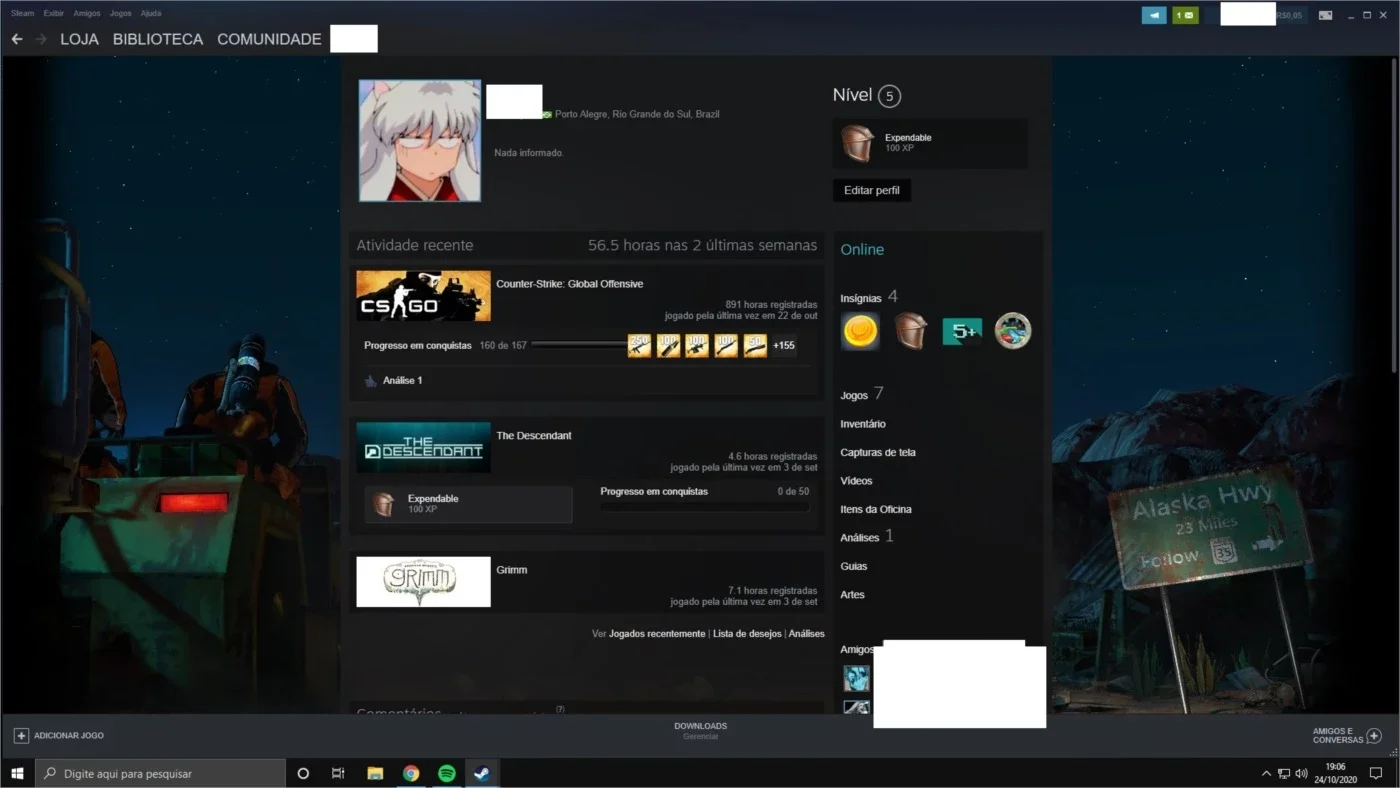Open the Downloads Gerenciar area
1400x788 pixels.
(x=700, y=731)
